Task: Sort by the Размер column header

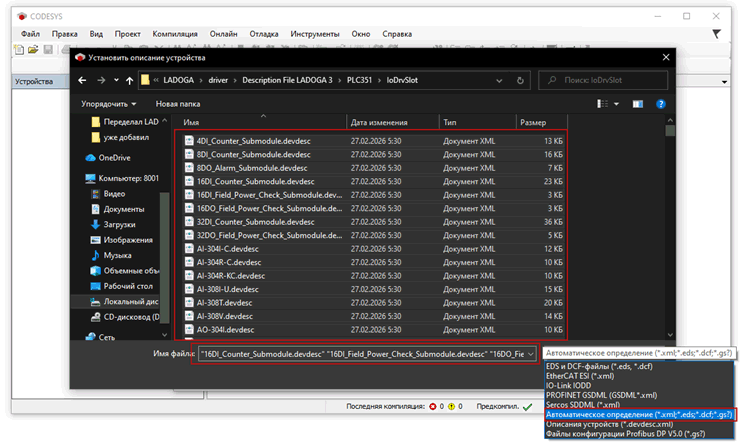Action: coord(533,122)
